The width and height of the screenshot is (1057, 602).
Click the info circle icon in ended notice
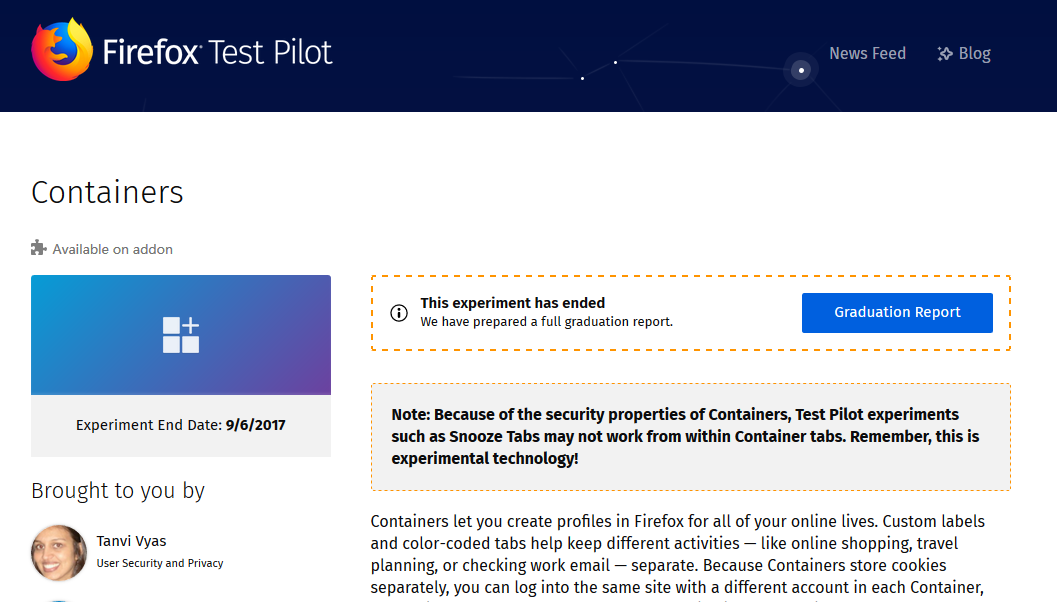click(399, 313)
